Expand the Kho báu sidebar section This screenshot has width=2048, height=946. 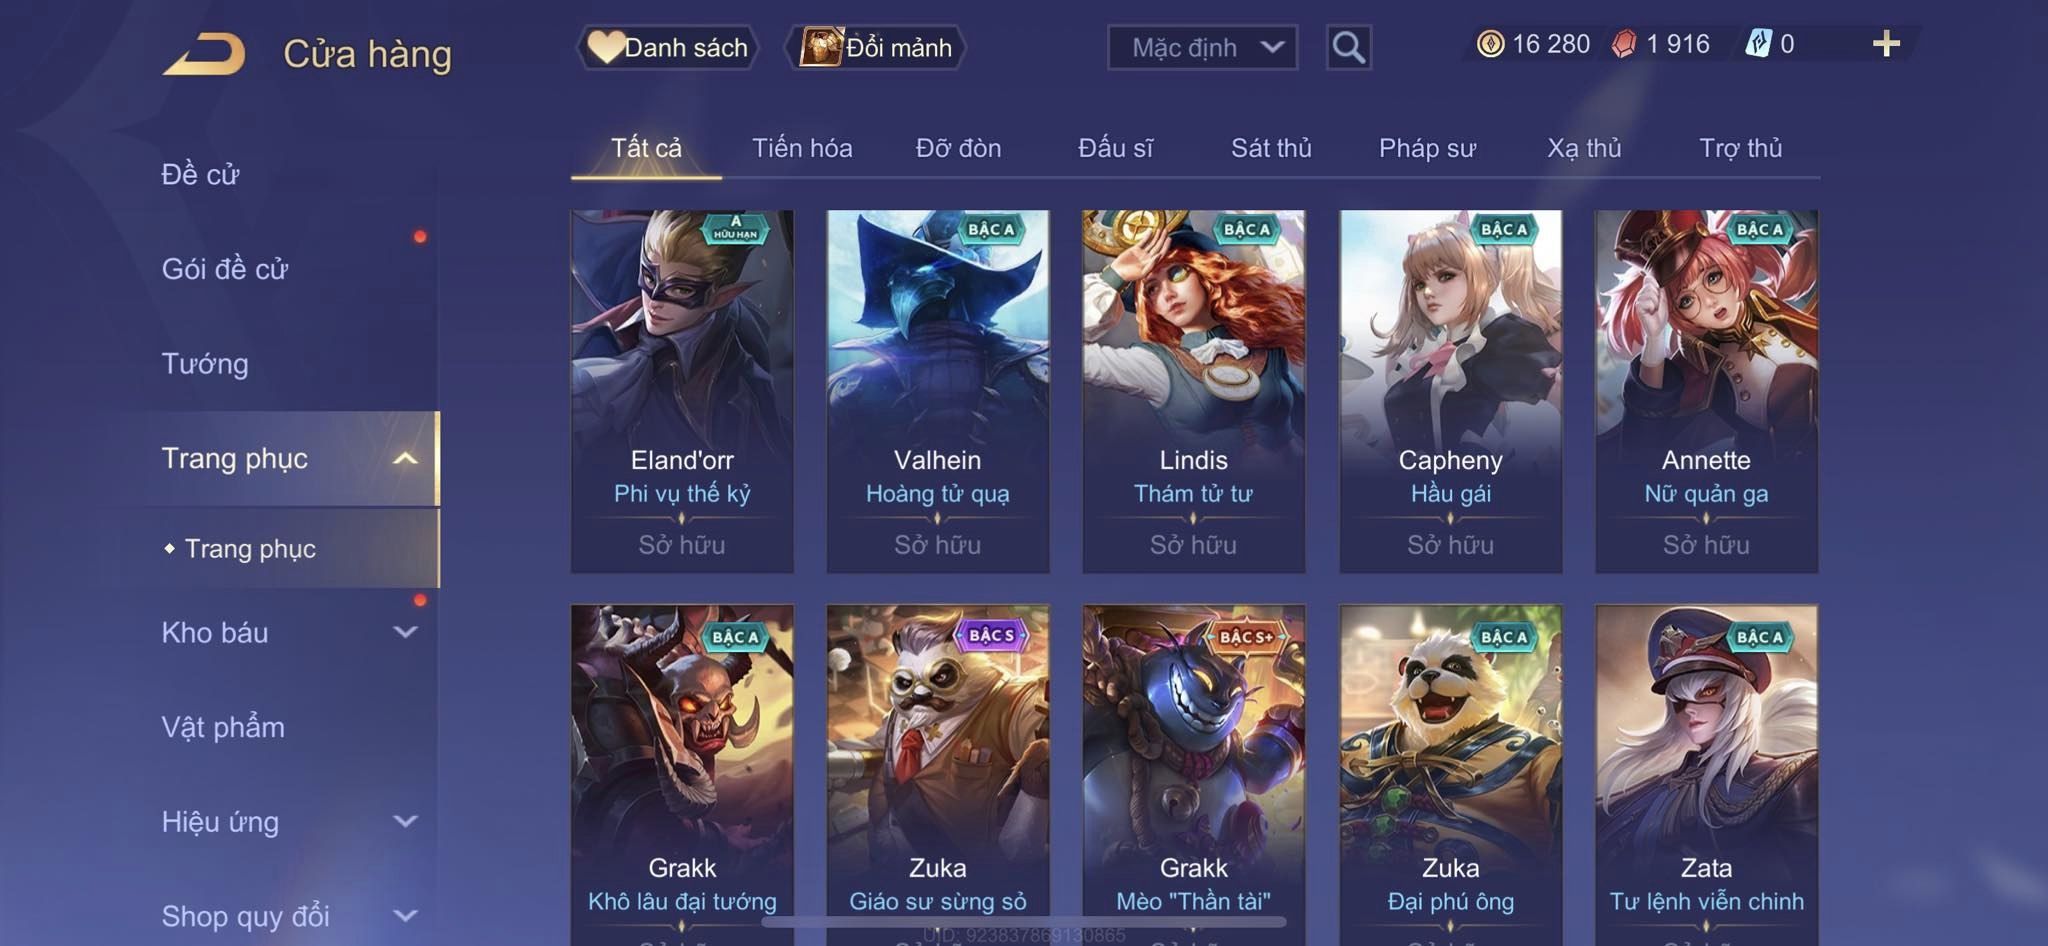coord(405,632)
